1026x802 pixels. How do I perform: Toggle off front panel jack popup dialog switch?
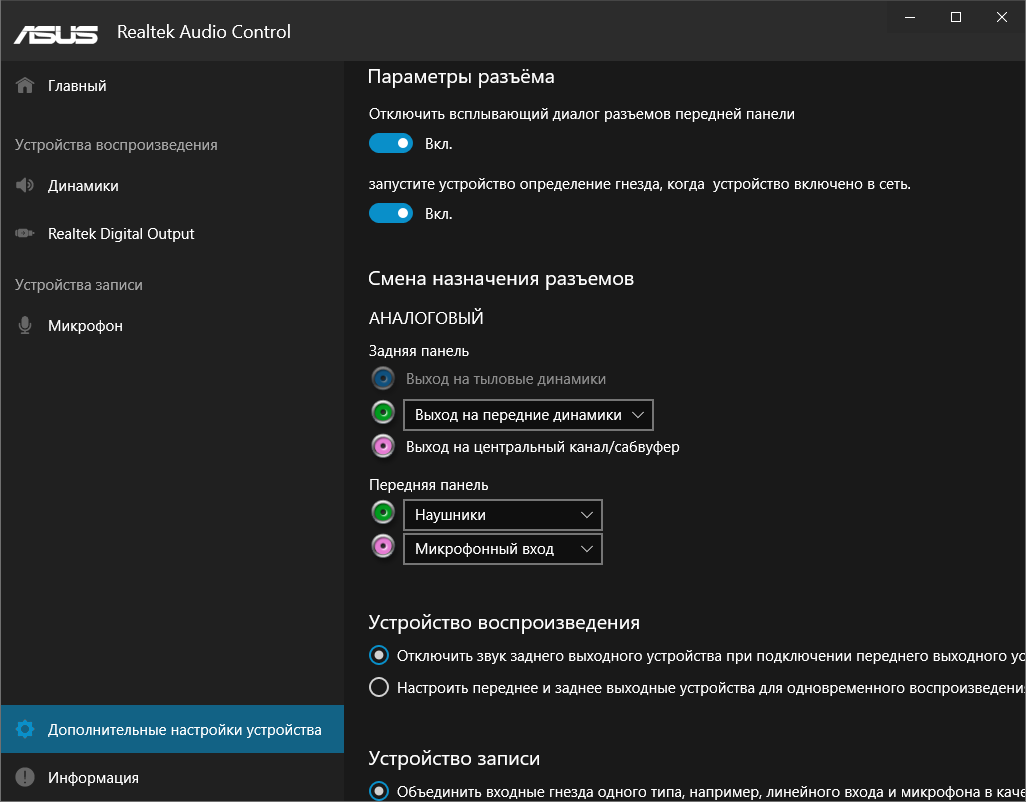(x=391, y=144)
